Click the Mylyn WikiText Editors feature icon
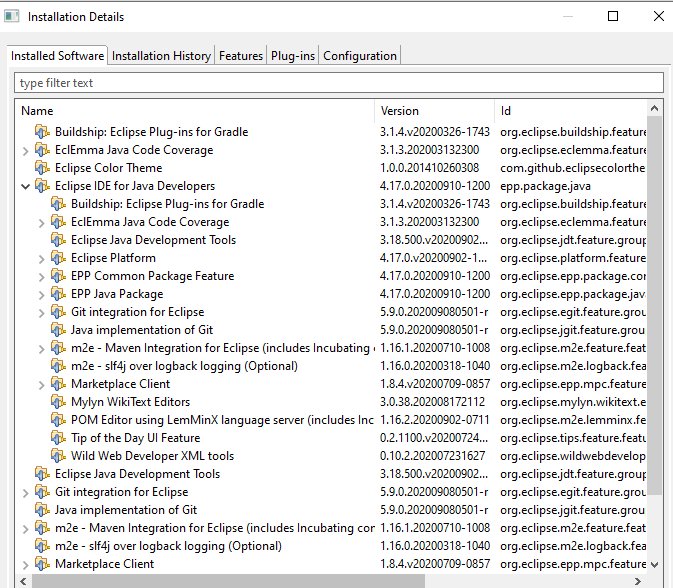673x588 pixels. click(58, 402)
